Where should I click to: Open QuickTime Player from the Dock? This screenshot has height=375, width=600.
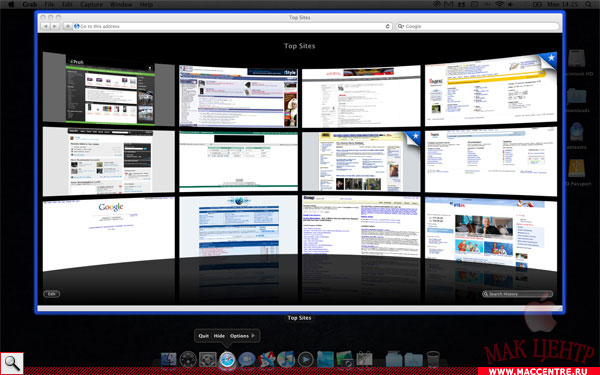point(305,360)
